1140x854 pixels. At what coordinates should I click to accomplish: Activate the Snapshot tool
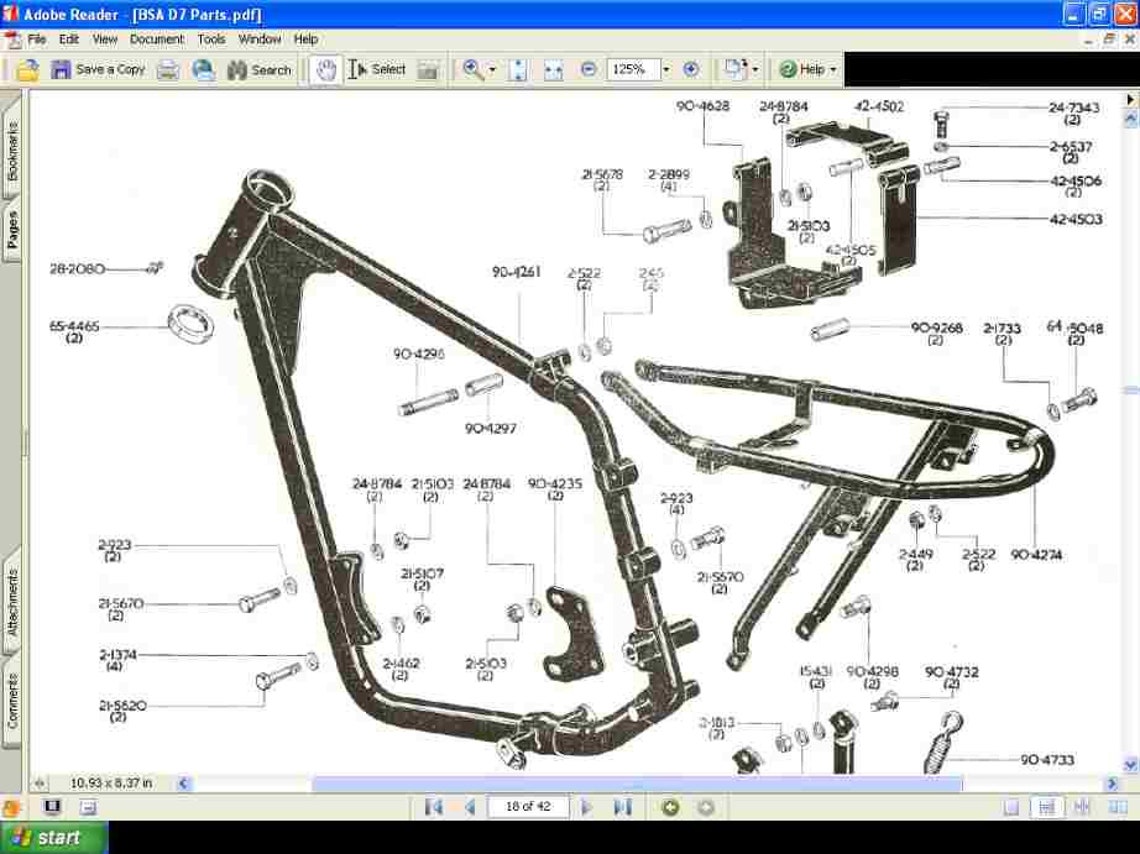pos(427,69)
